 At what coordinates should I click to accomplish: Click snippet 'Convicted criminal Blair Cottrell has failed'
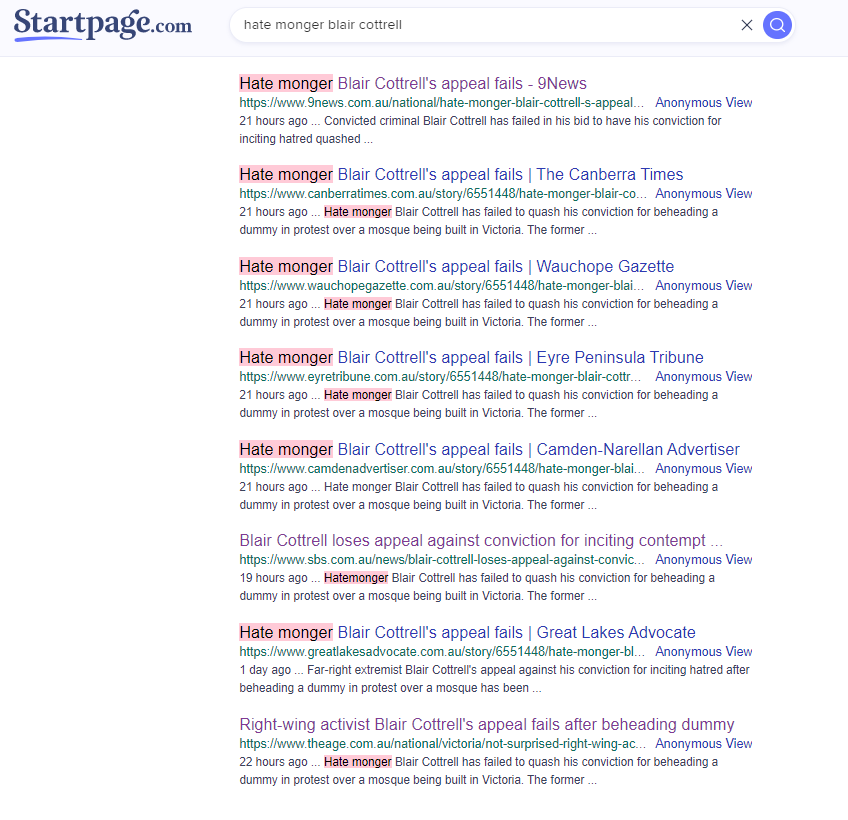click(x=480, y=129)
